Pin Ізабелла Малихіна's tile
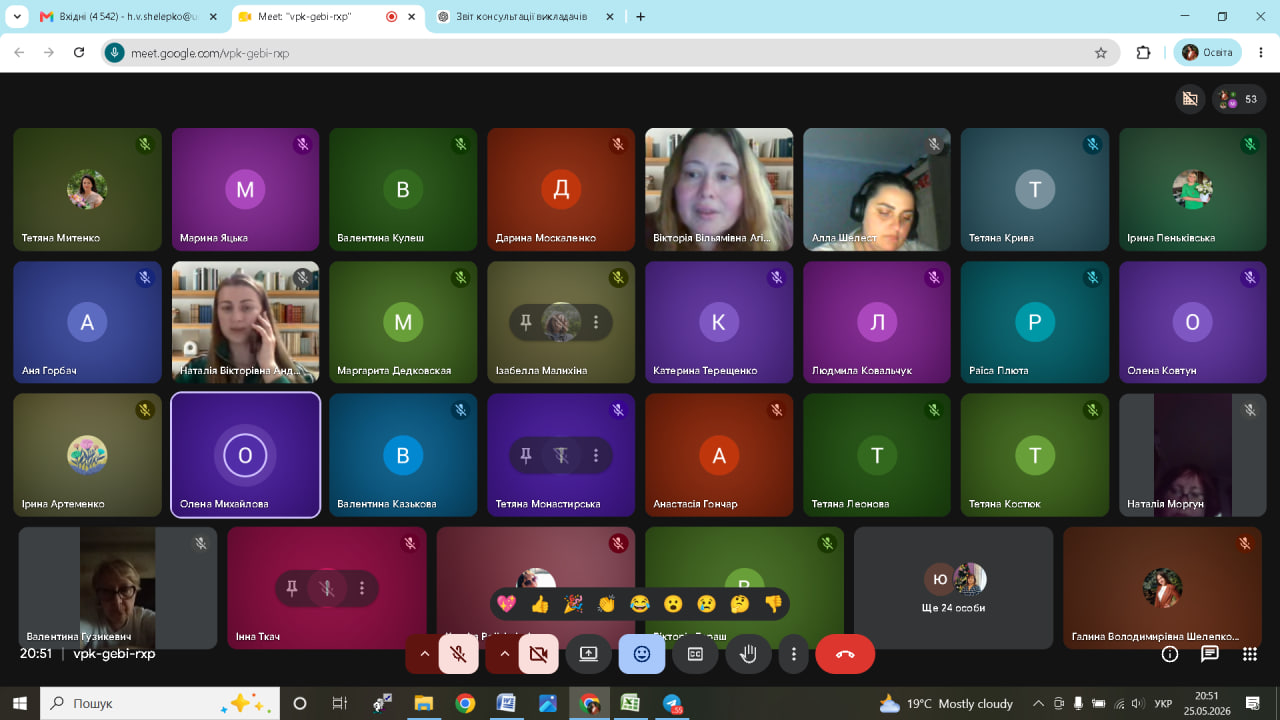The height and width of the screenshot is (720, 1280). (526, 322)
